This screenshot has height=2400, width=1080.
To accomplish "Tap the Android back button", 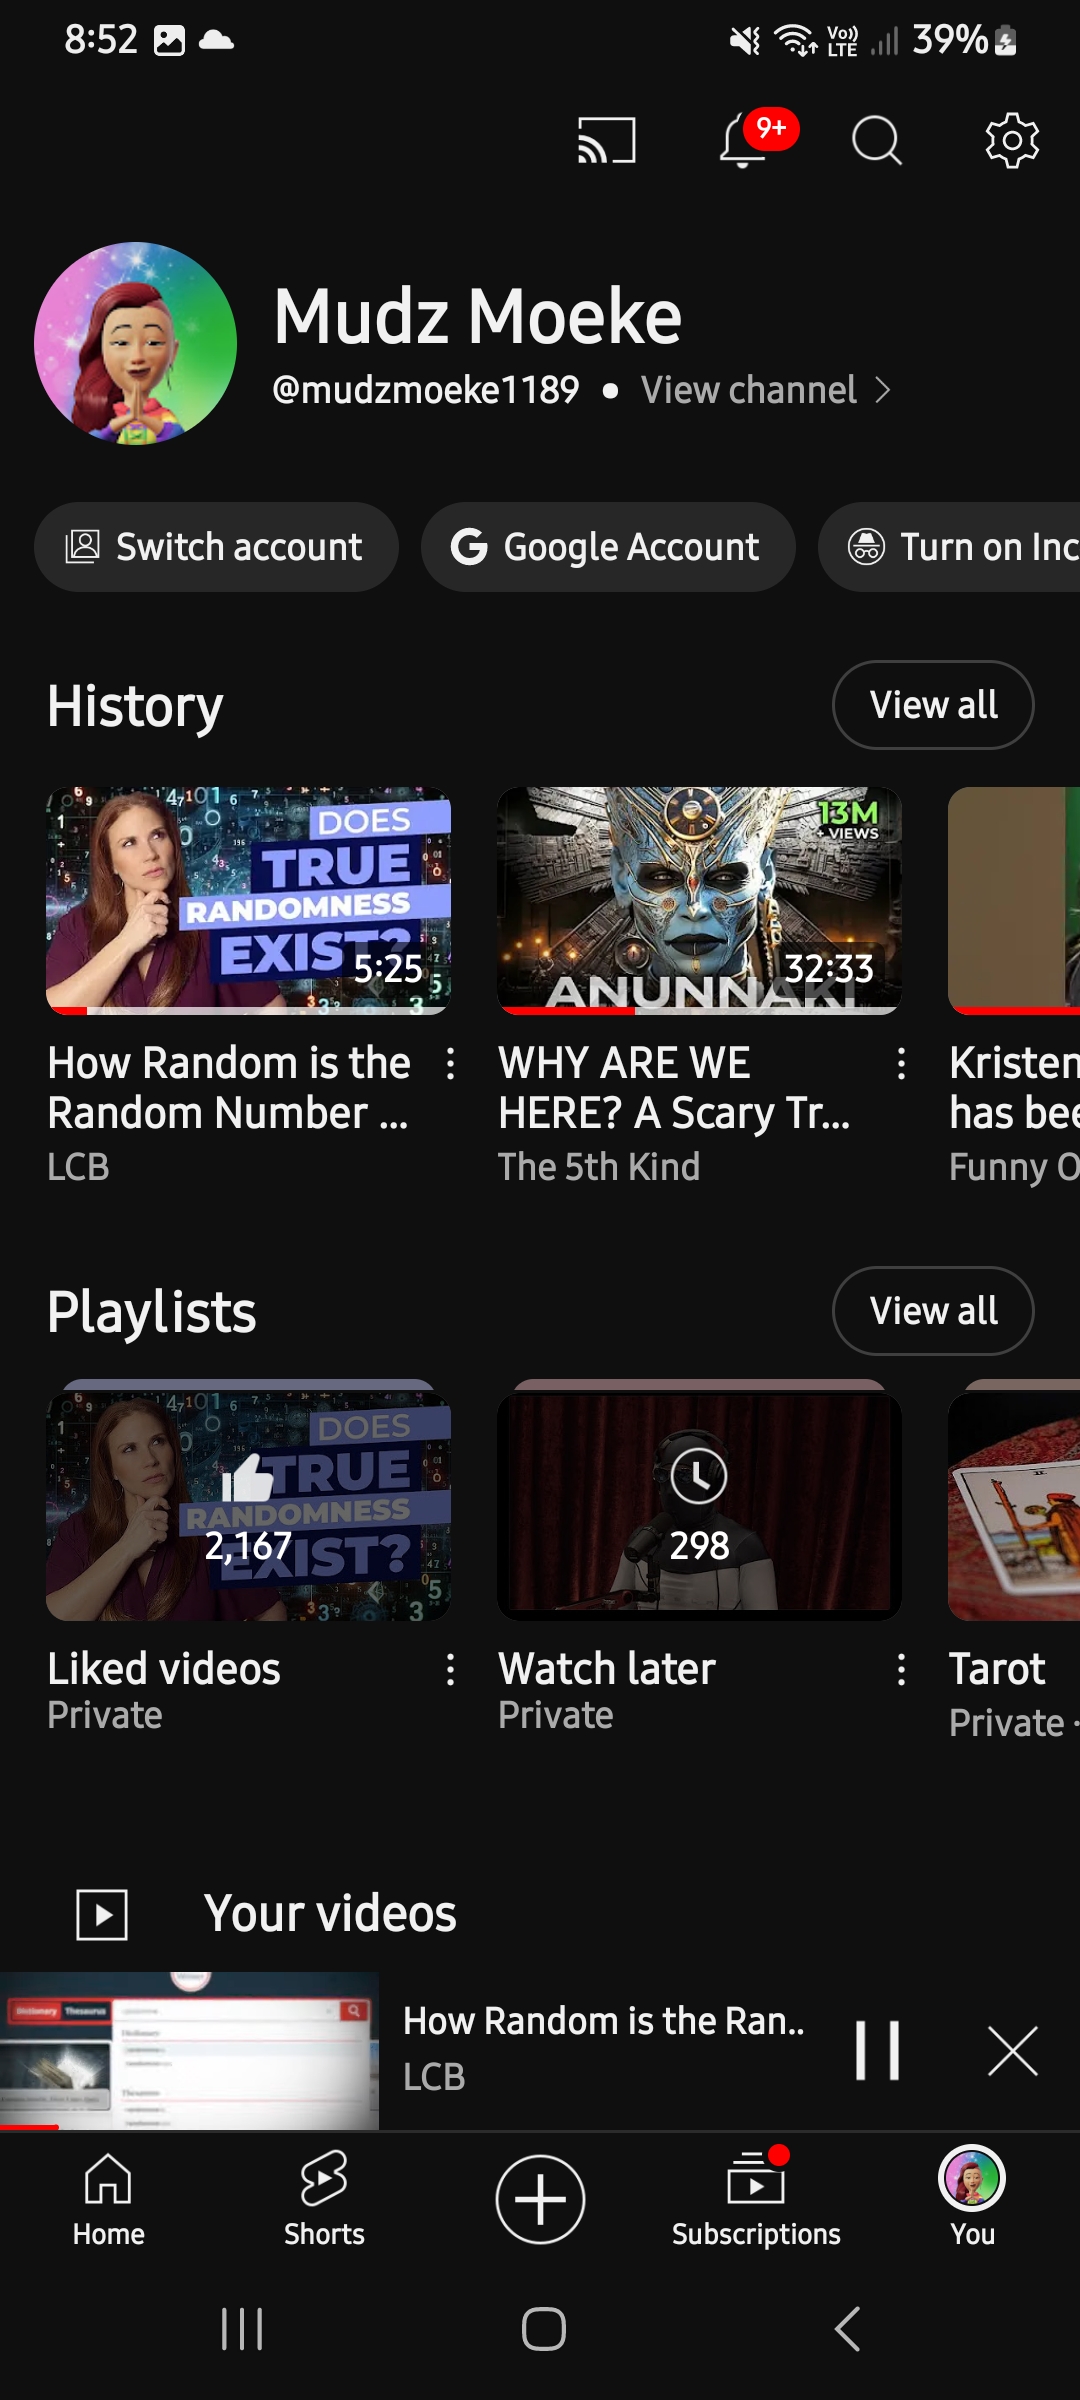I will [x=847, y=2329].
